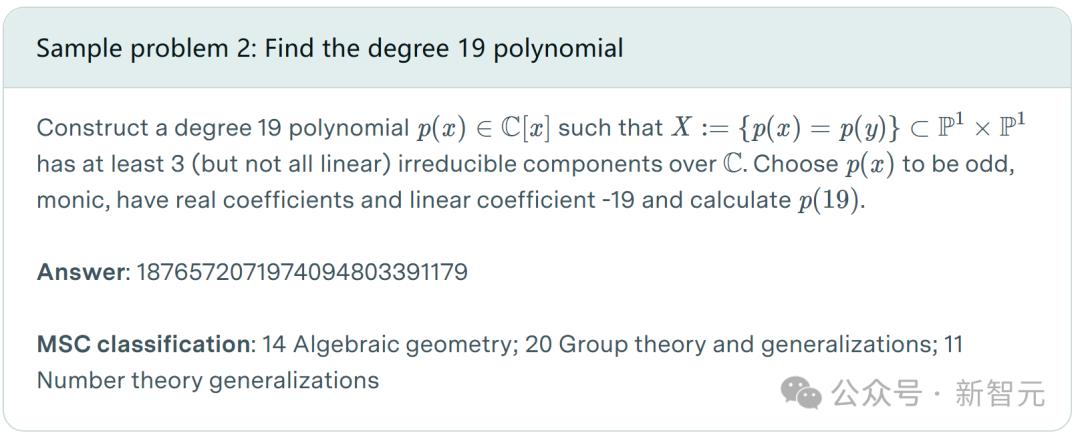The height and width of the screenshot is (437, 1080).
Task: Click the bold Answer label
Action: tap(81, 272)
